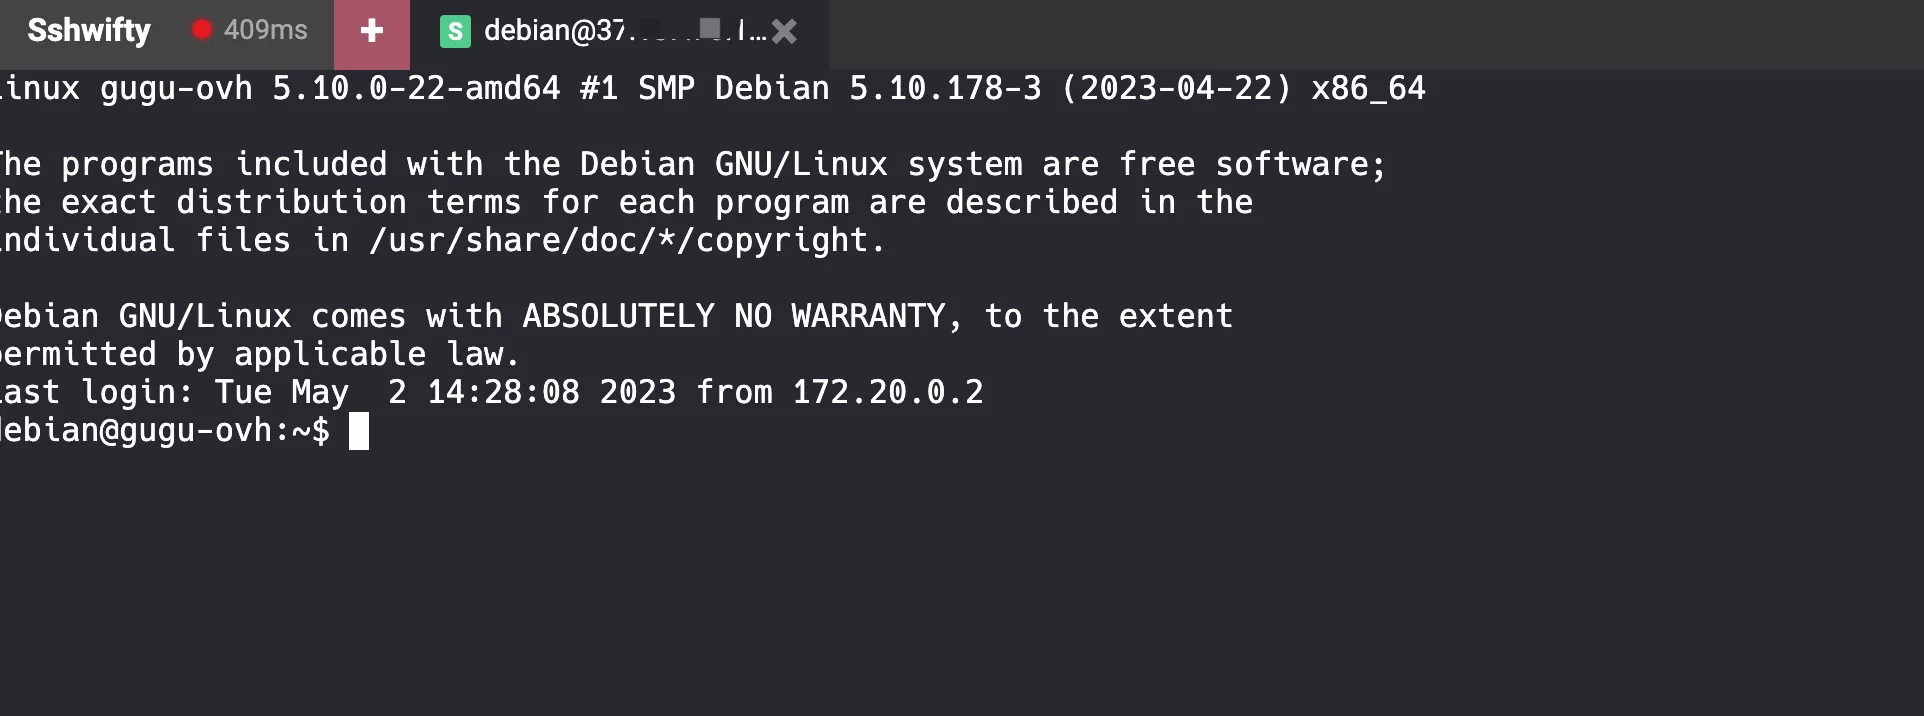
Task: Open the 409ms latency status indicator
Action: pyautogui.click(x=251, y=30)
